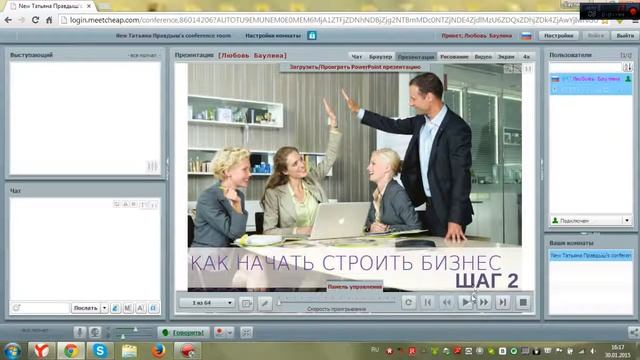Switch to the Рисование tab
Image resolution: width=640 pixels, height=360 pixels.
454,57
